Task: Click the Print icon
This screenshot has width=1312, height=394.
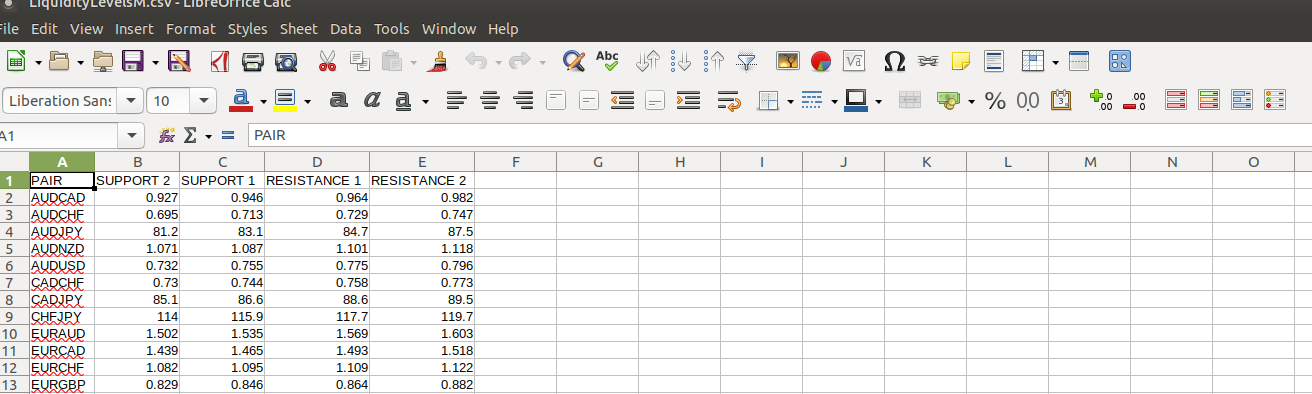Action: pyautogui.click(x=254, y=62)
